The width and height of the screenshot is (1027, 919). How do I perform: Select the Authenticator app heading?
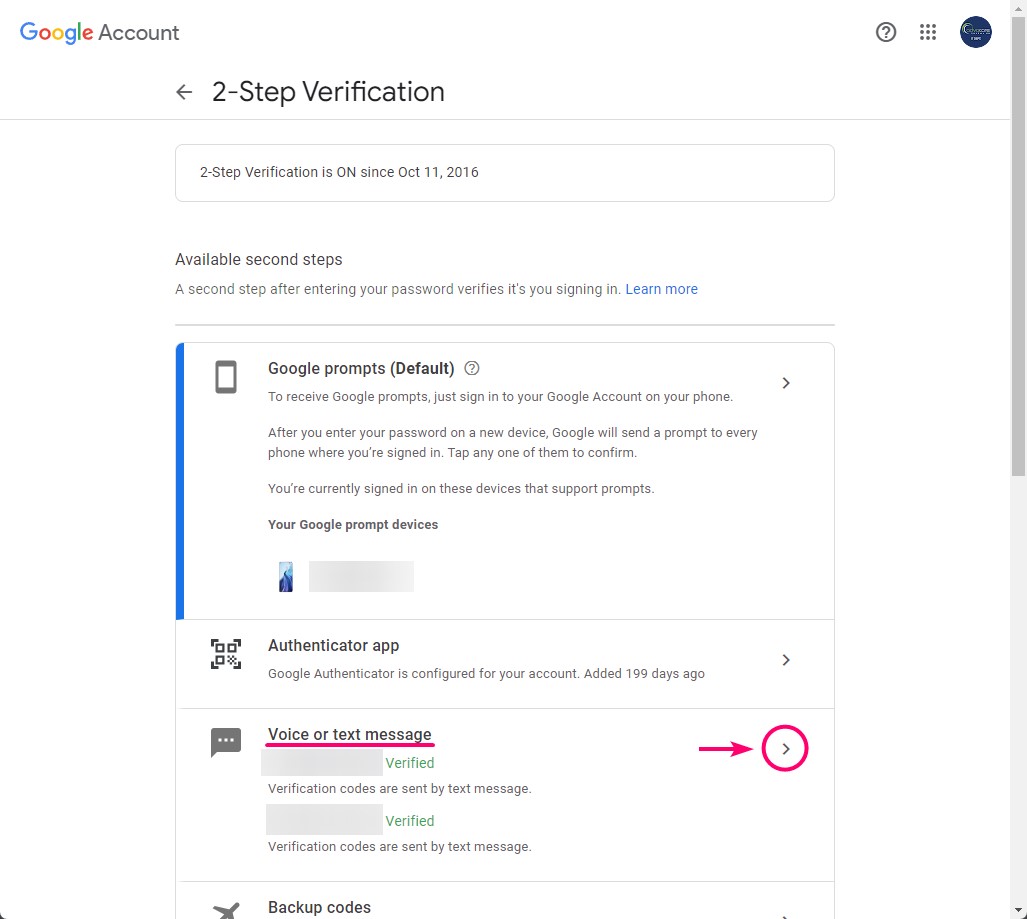(x=333, y=645)
